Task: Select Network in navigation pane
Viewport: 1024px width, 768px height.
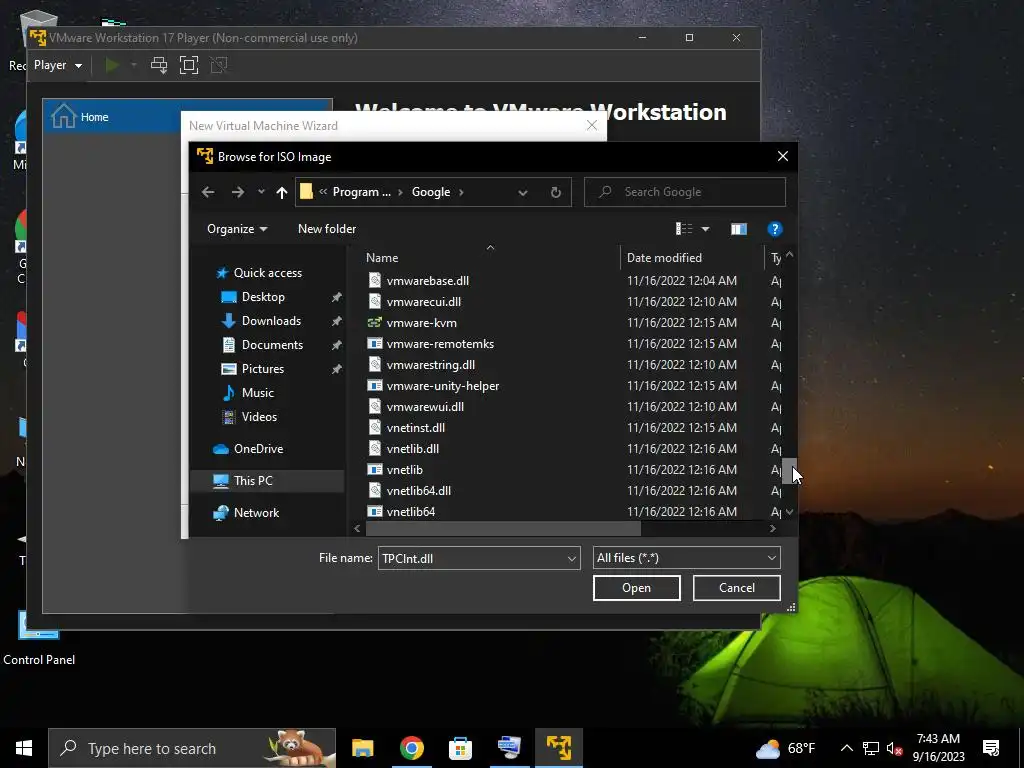Action: pyautogui.click(x=256, y=513)
